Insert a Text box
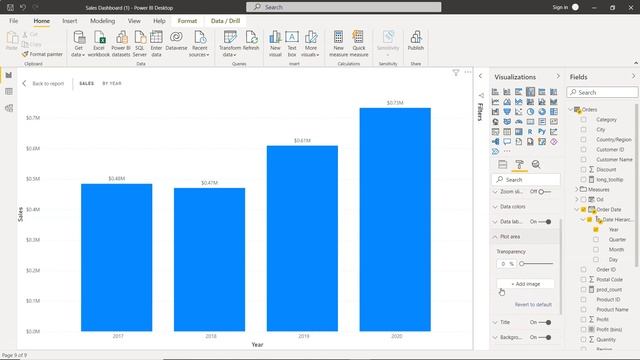The image size is (640, 360). pyautogui.click(x=292, y=44)
